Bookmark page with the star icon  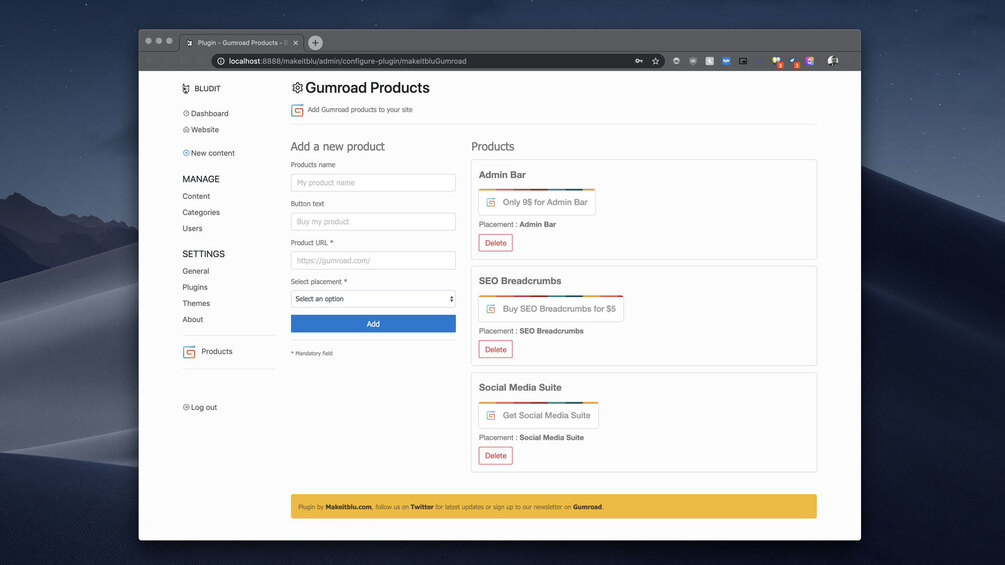coord(655,61)
